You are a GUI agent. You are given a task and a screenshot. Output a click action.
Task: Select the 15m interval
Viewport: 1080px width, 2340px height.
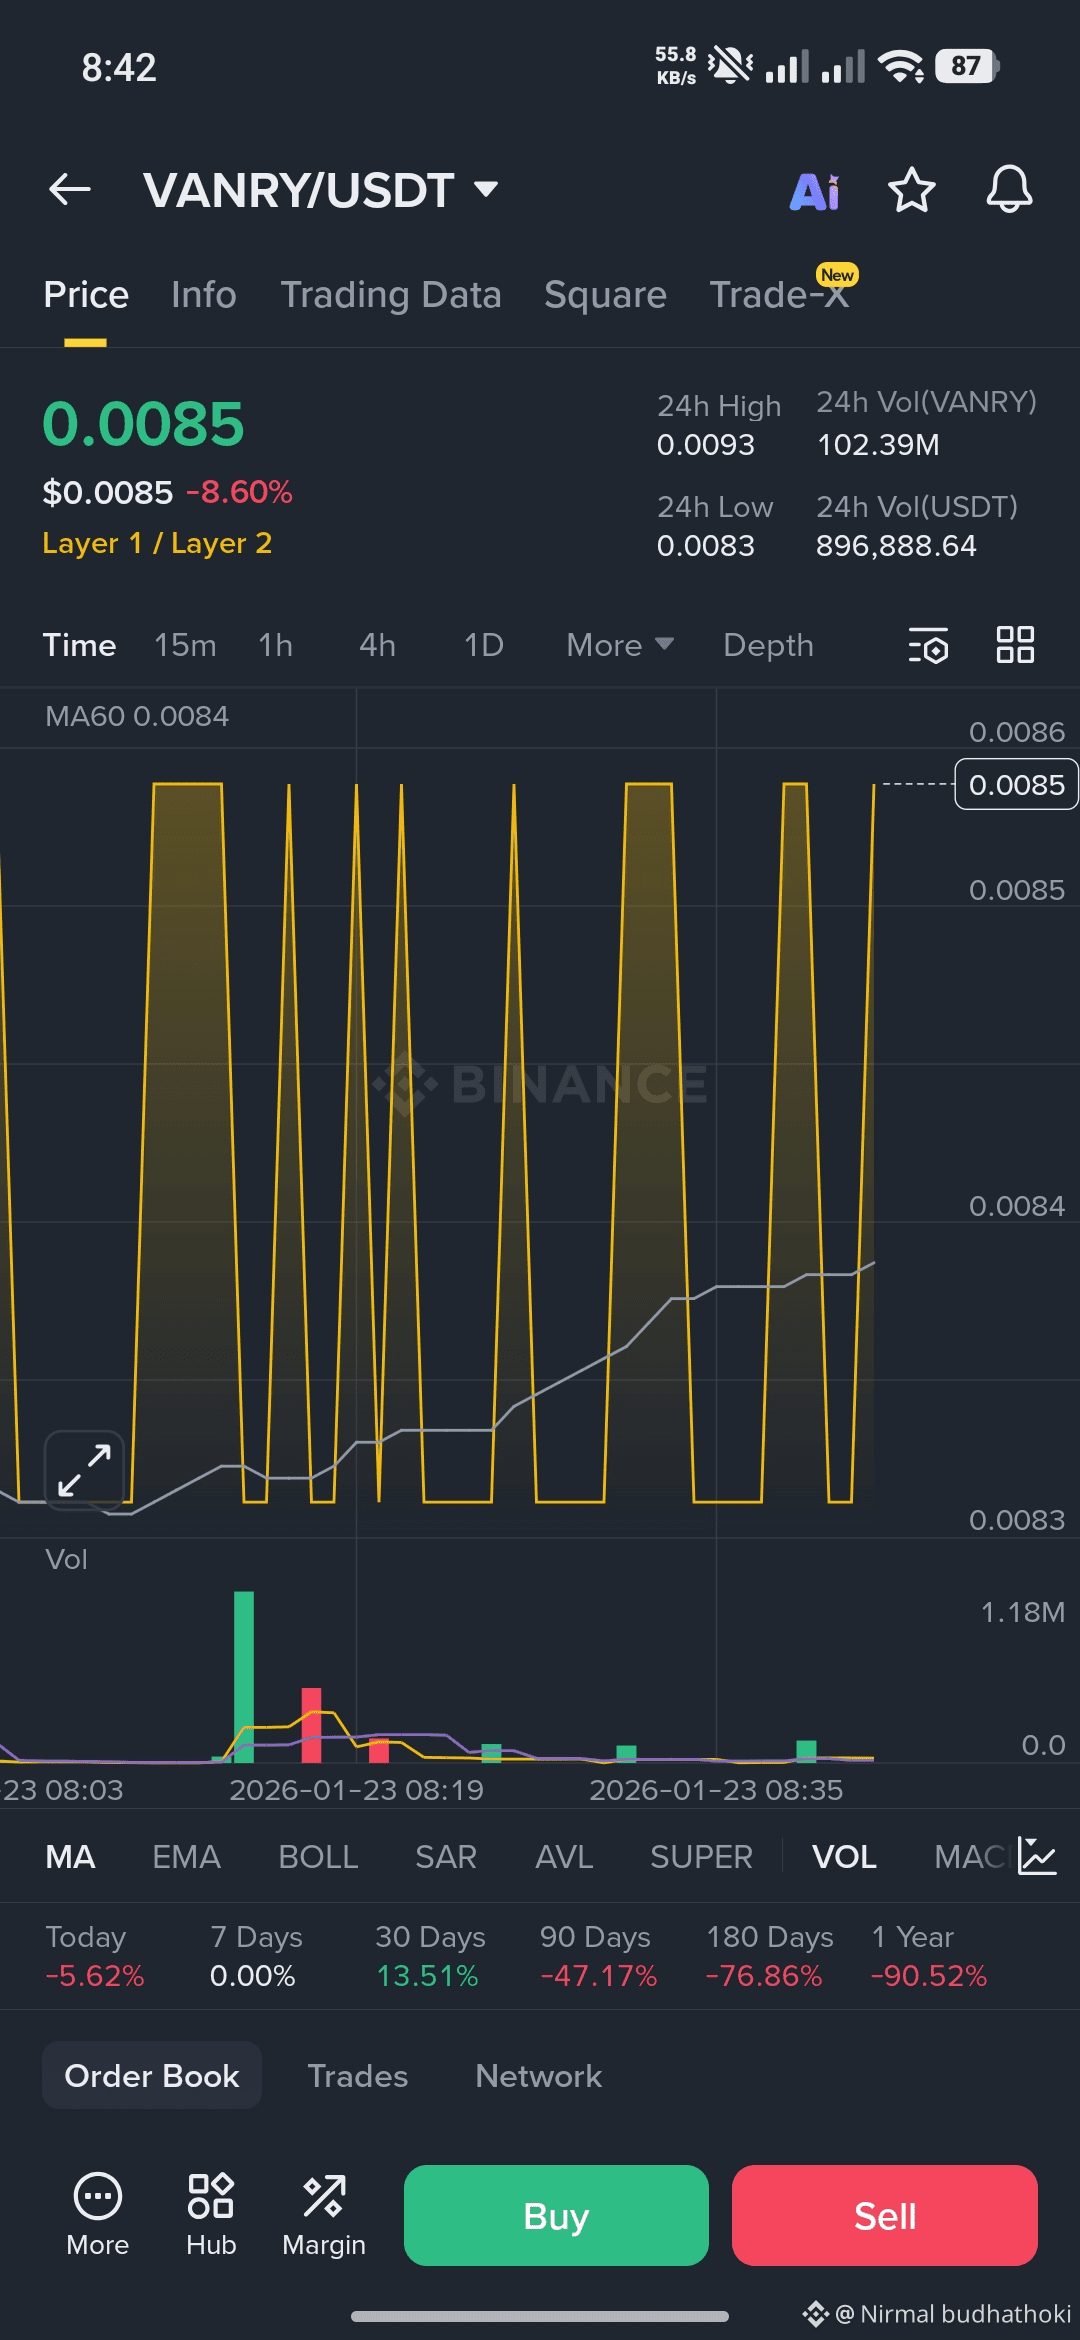pyautogui.click(x=185, y=645)
